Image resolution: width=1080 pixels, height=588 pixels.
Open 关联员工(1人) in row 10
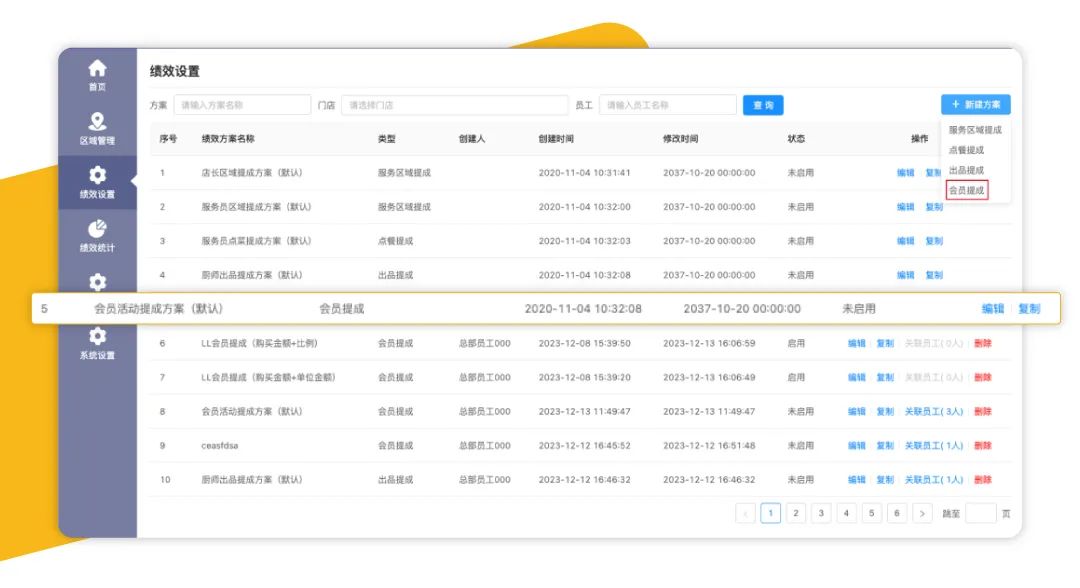(934, 479)
